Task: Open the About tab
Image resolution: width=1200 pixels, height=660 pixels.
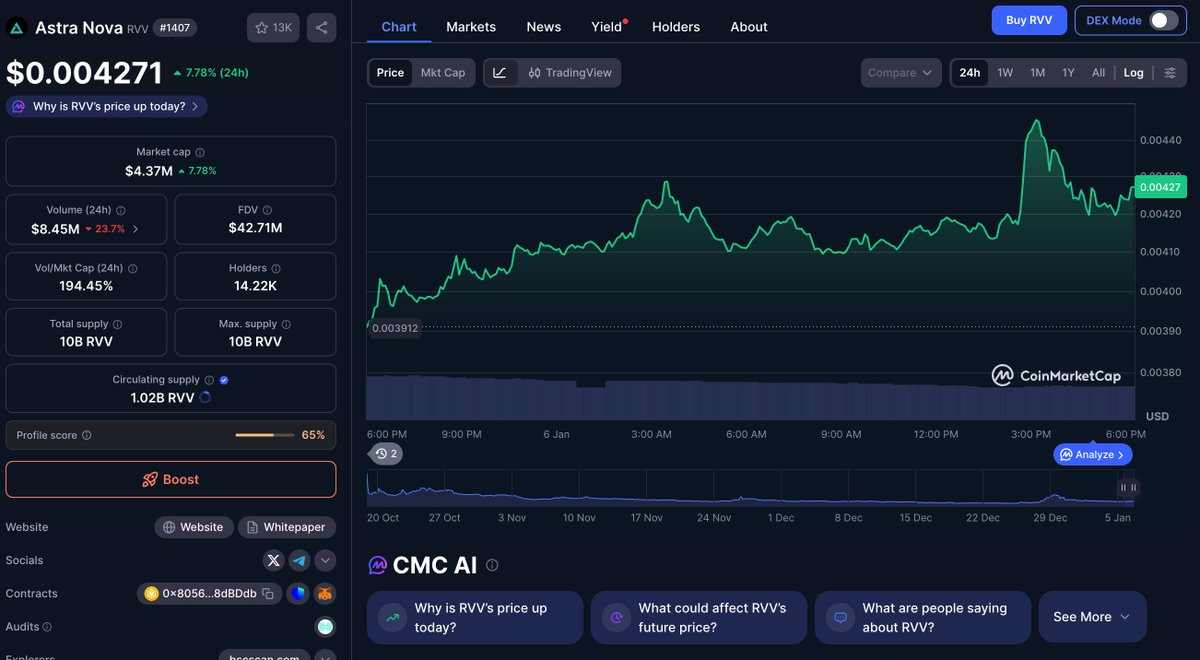Action: (749, 27)
